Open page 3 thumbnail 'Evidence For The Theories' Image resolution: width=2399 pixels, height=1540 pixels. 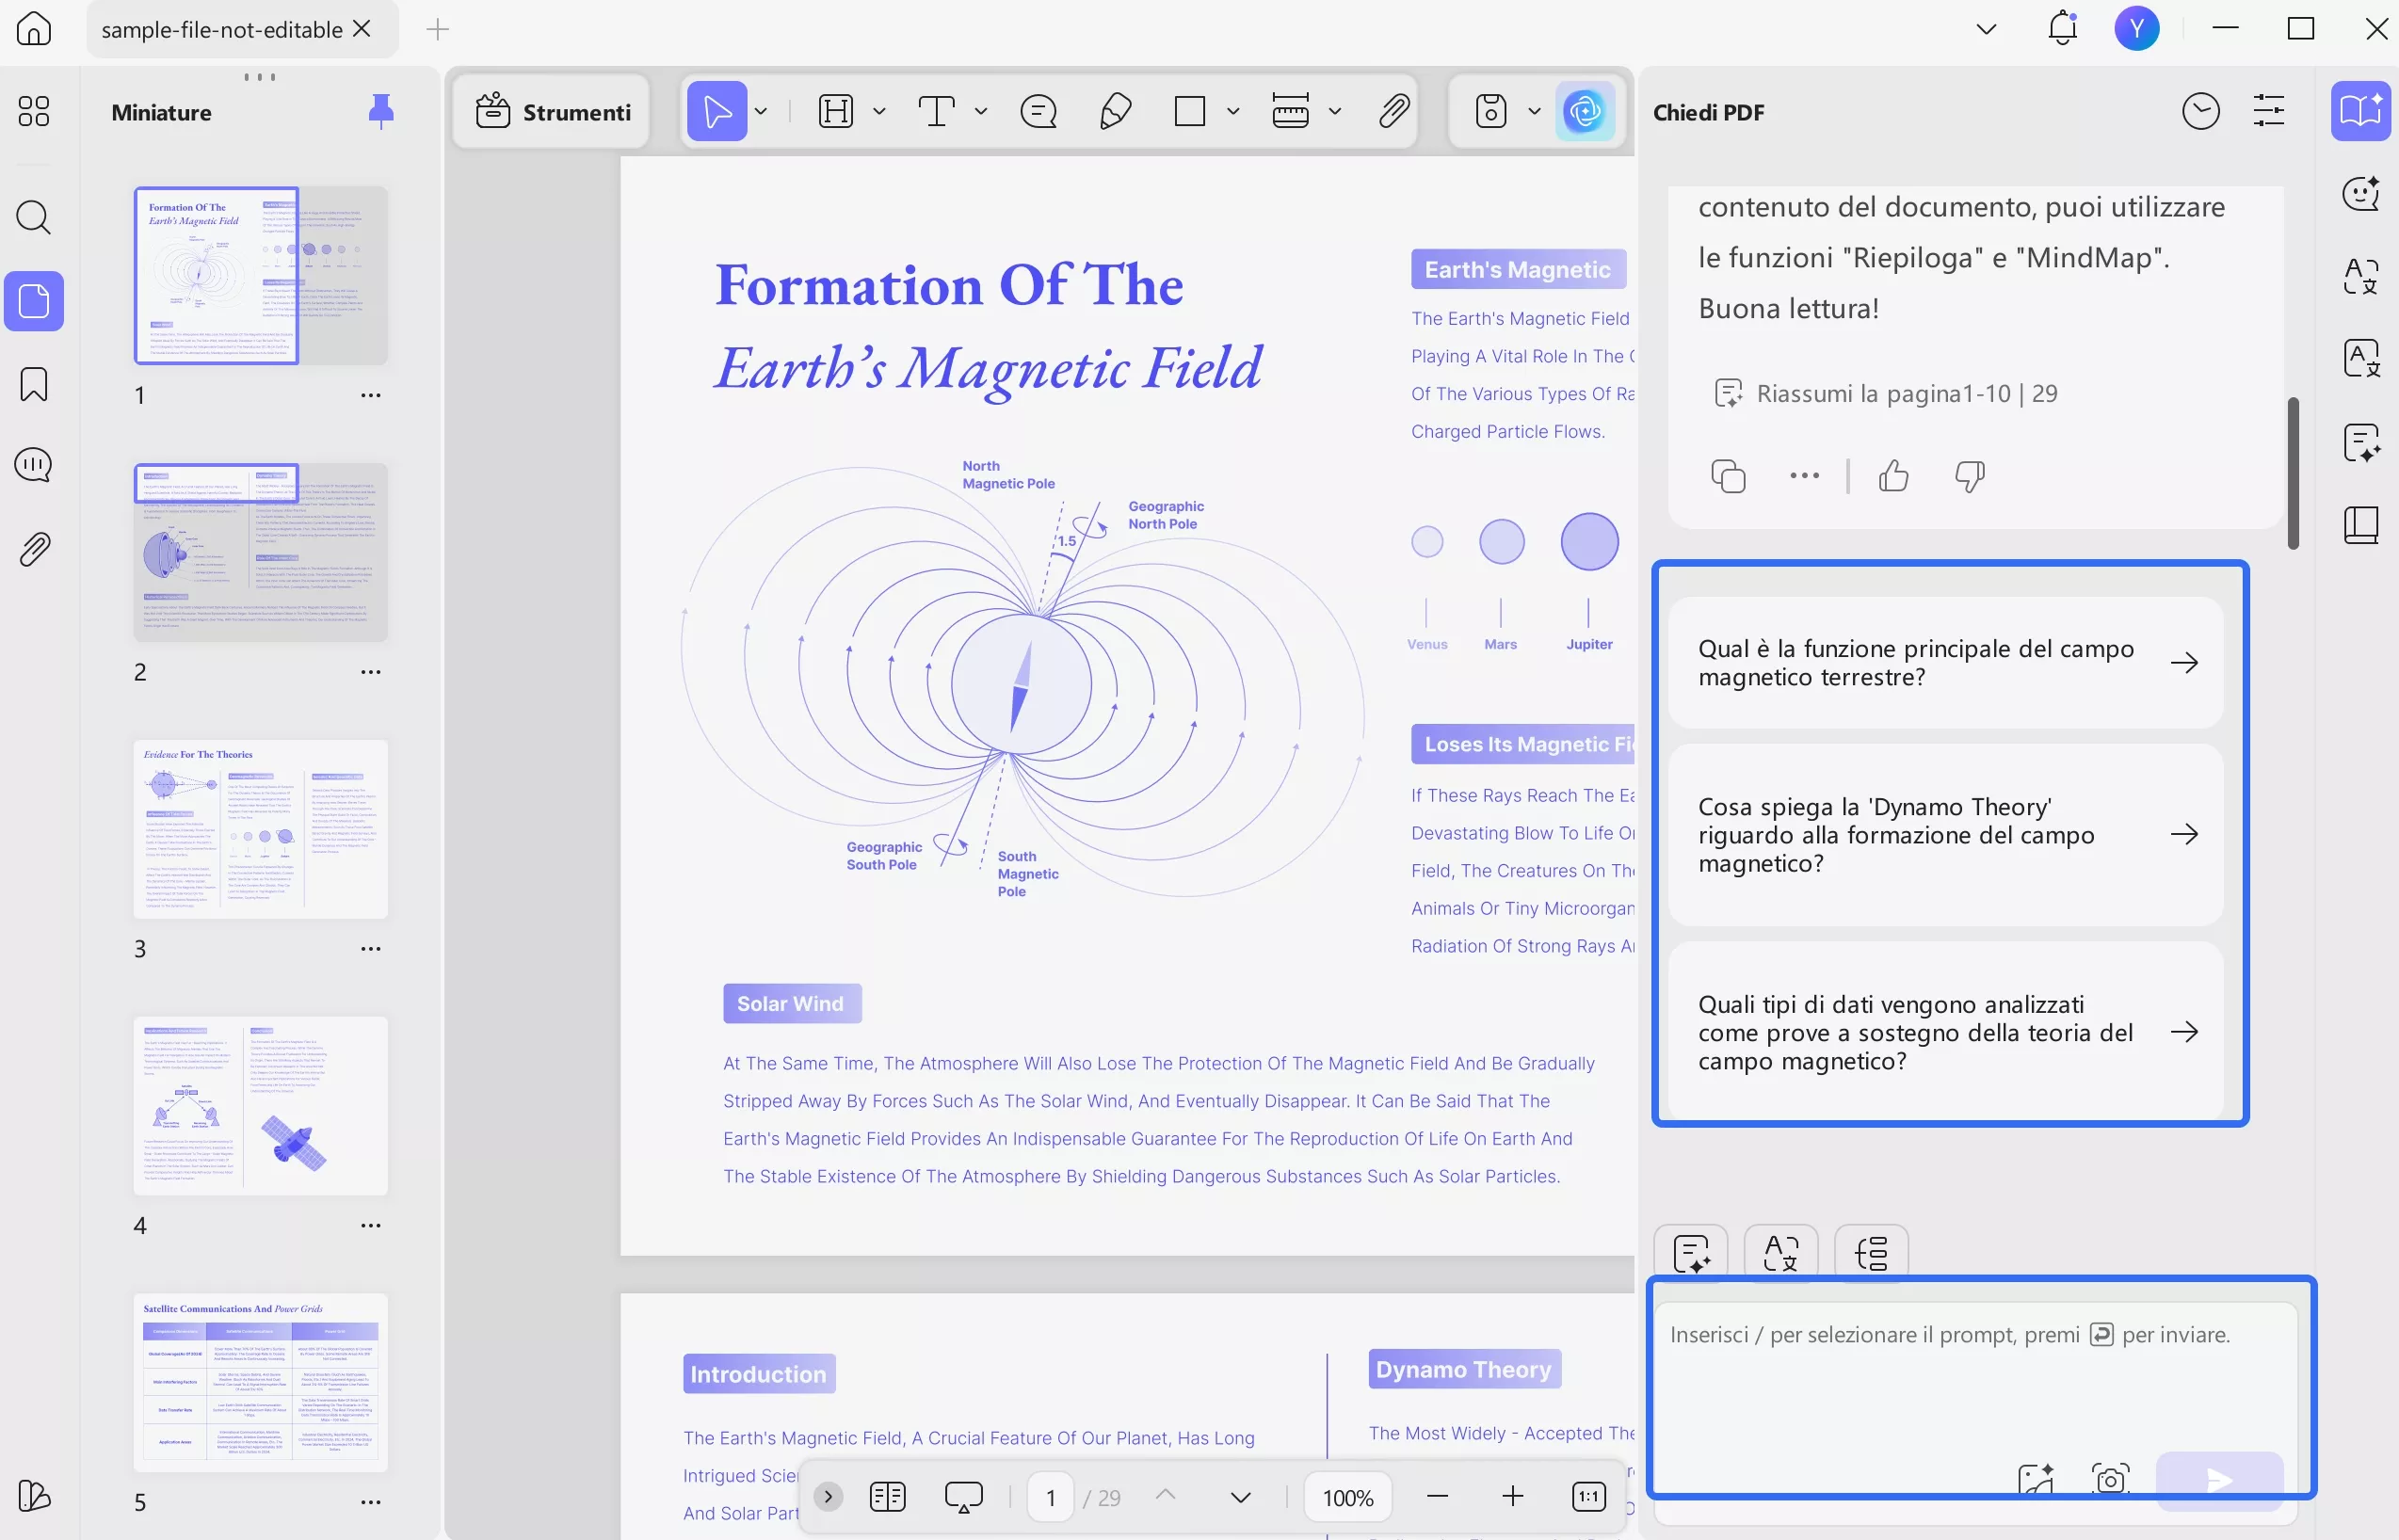point(261,828)
